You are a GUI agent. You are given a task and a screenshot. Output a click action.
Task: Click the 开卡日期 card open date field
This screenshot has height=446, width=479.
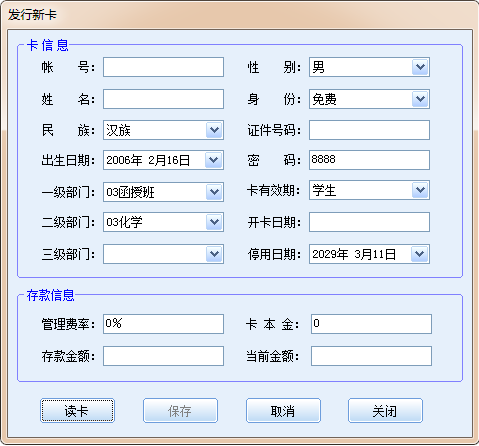point(369,222)
